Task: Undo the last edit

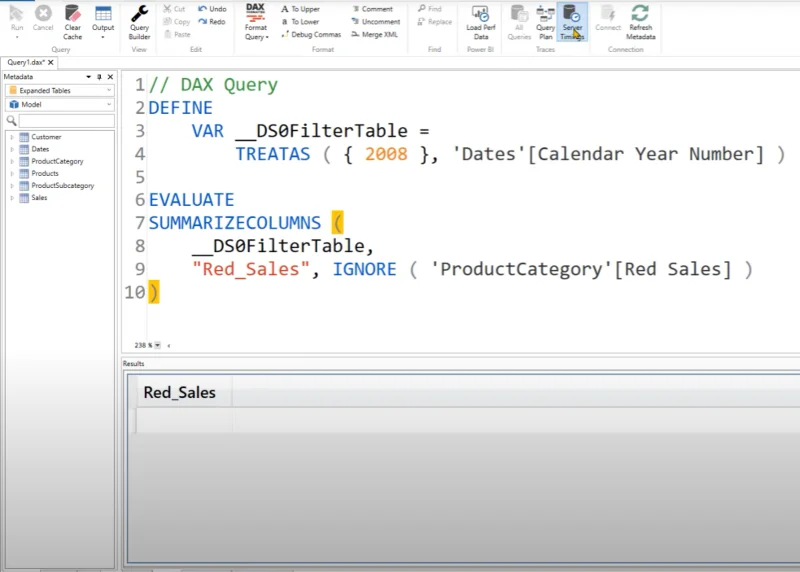Action: click(x=212, y=9)
